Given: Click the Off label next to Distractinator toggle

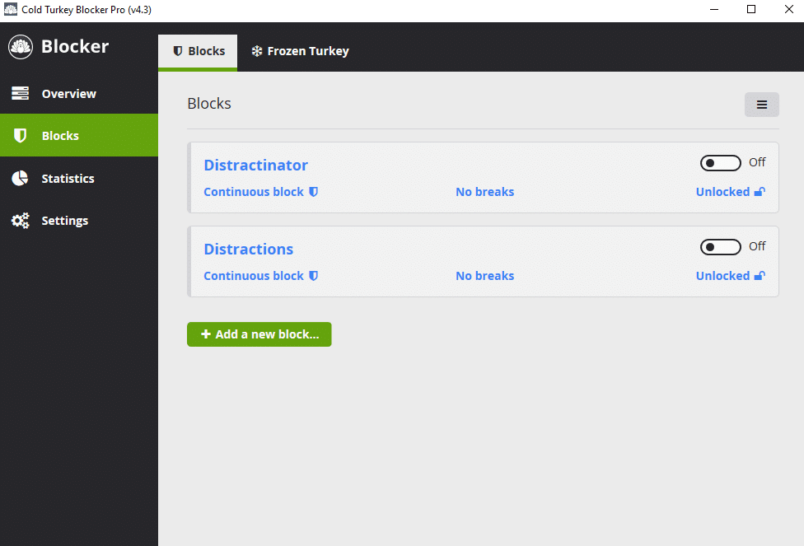Looking at the screenshot, I should (757, 163).
